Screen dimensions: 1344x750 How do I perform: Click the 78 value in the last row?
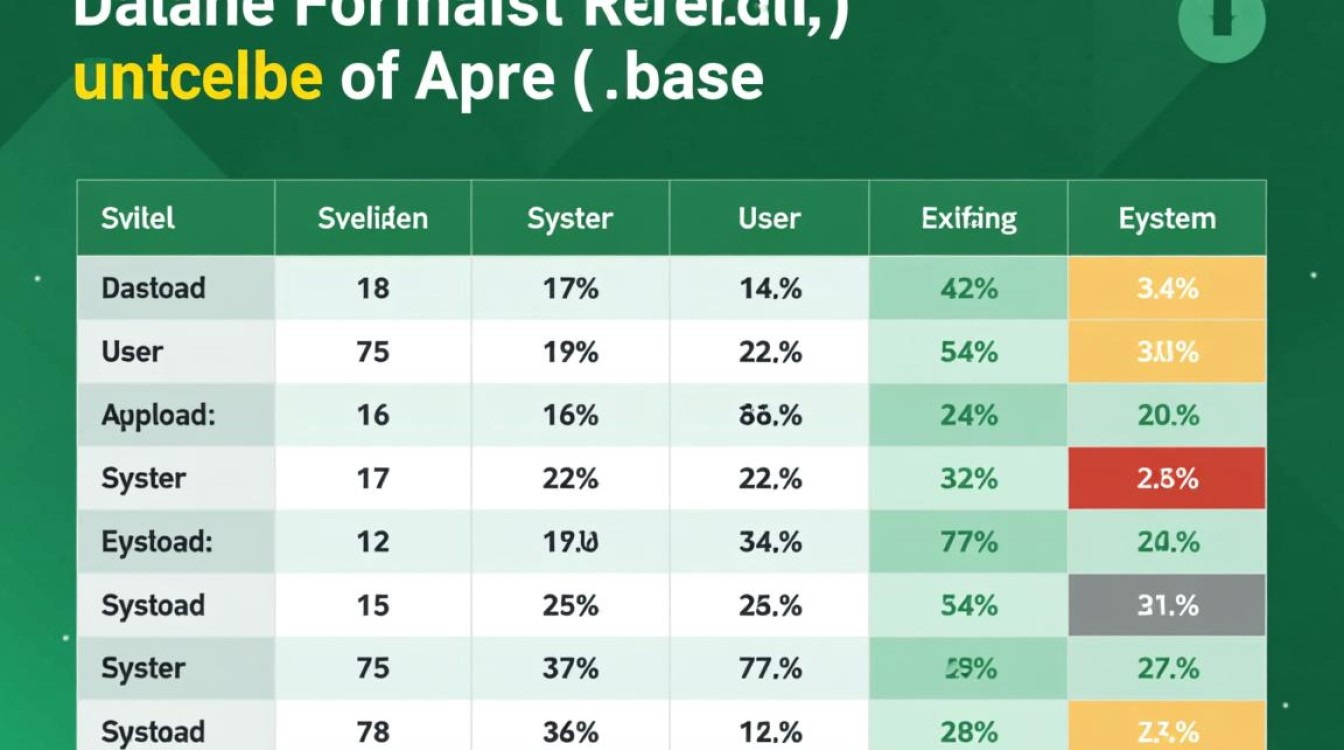(x=373, y=731)
